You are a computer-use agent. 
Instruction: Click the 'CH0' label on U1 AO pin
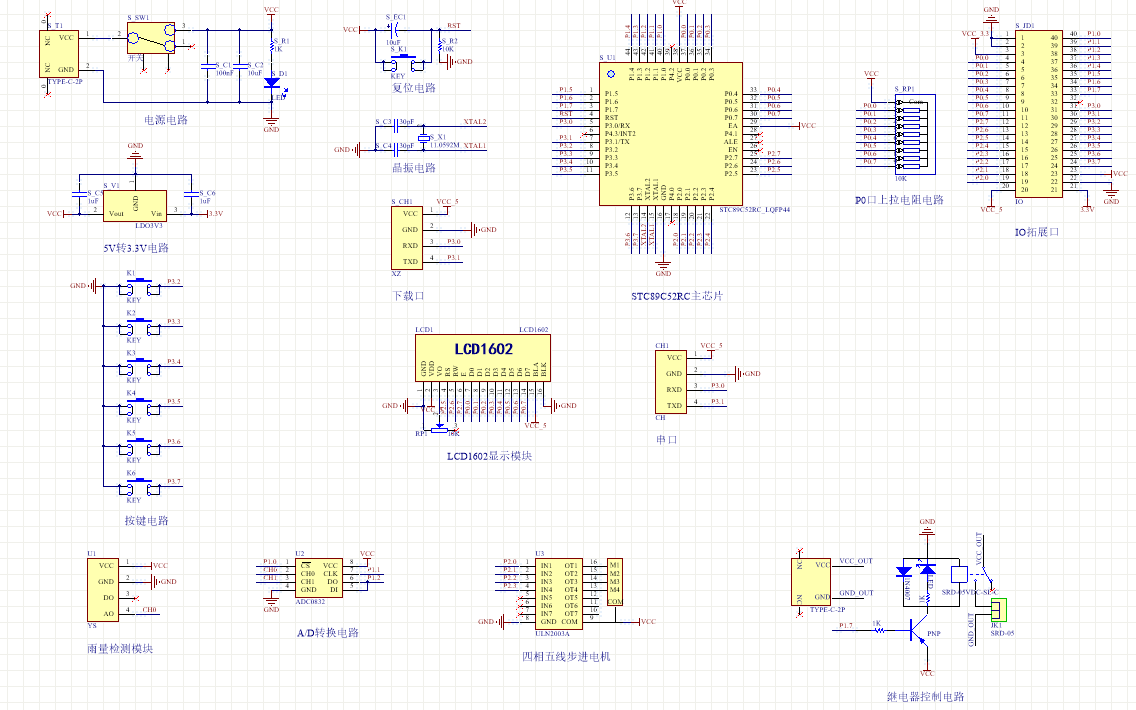pos(149,609)
